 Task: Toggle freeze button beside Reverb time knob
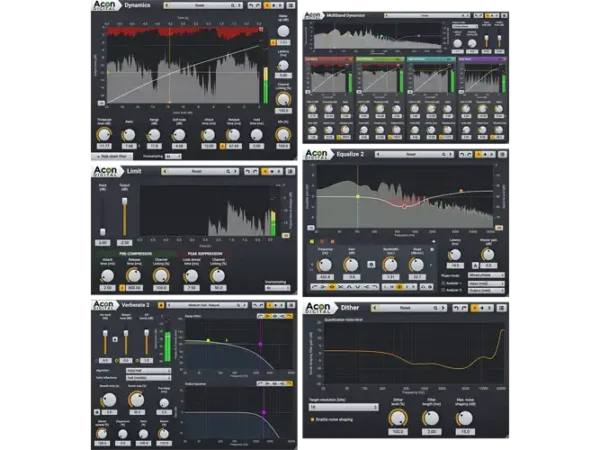click(x=97, y=412)
